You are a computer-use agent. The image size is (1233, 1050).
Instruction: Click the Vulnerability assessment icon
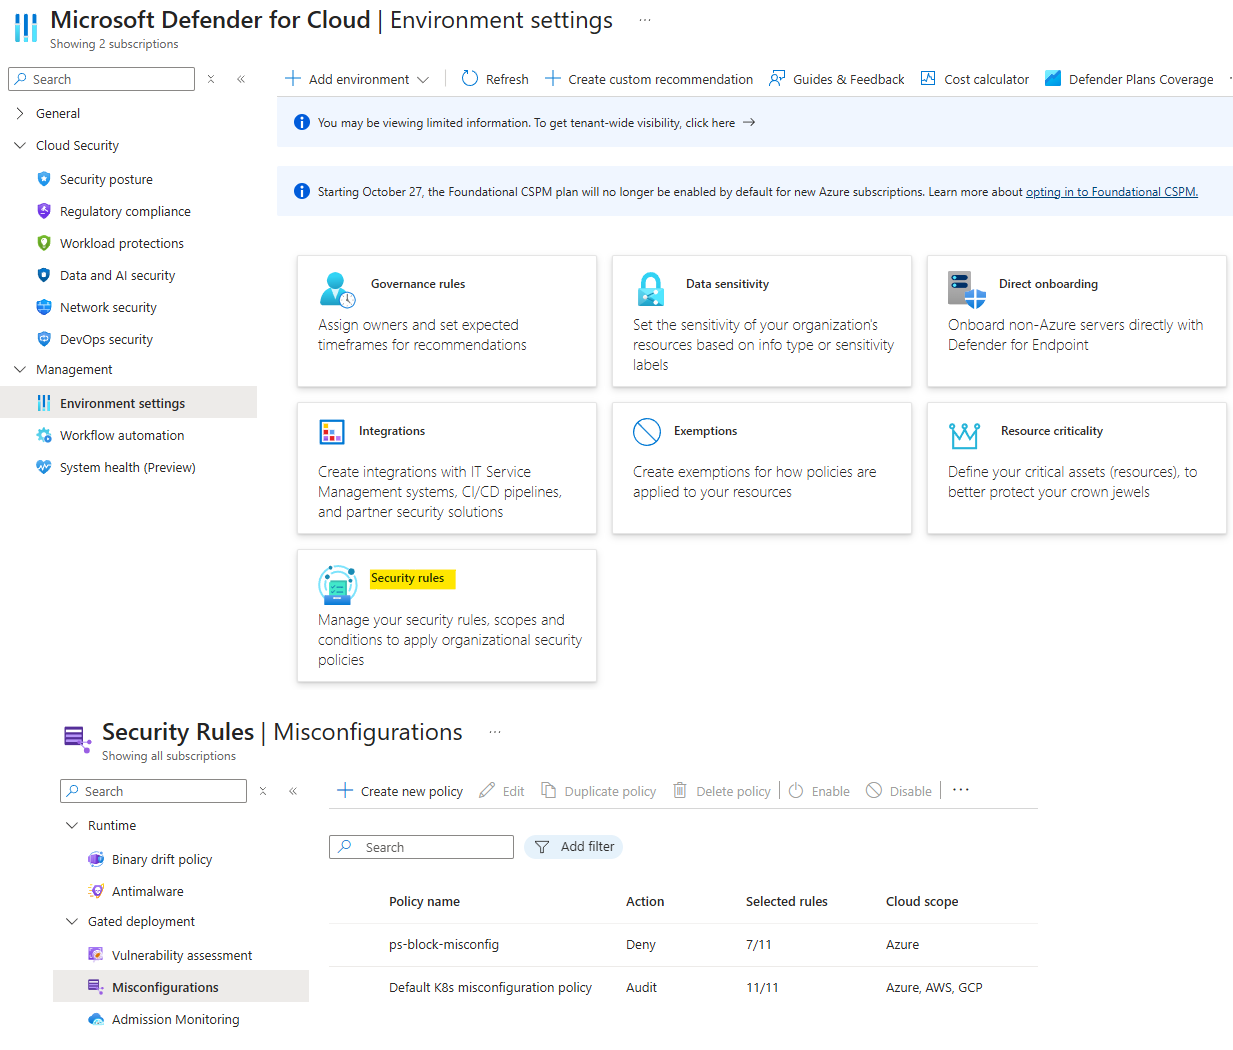[96, 955]
